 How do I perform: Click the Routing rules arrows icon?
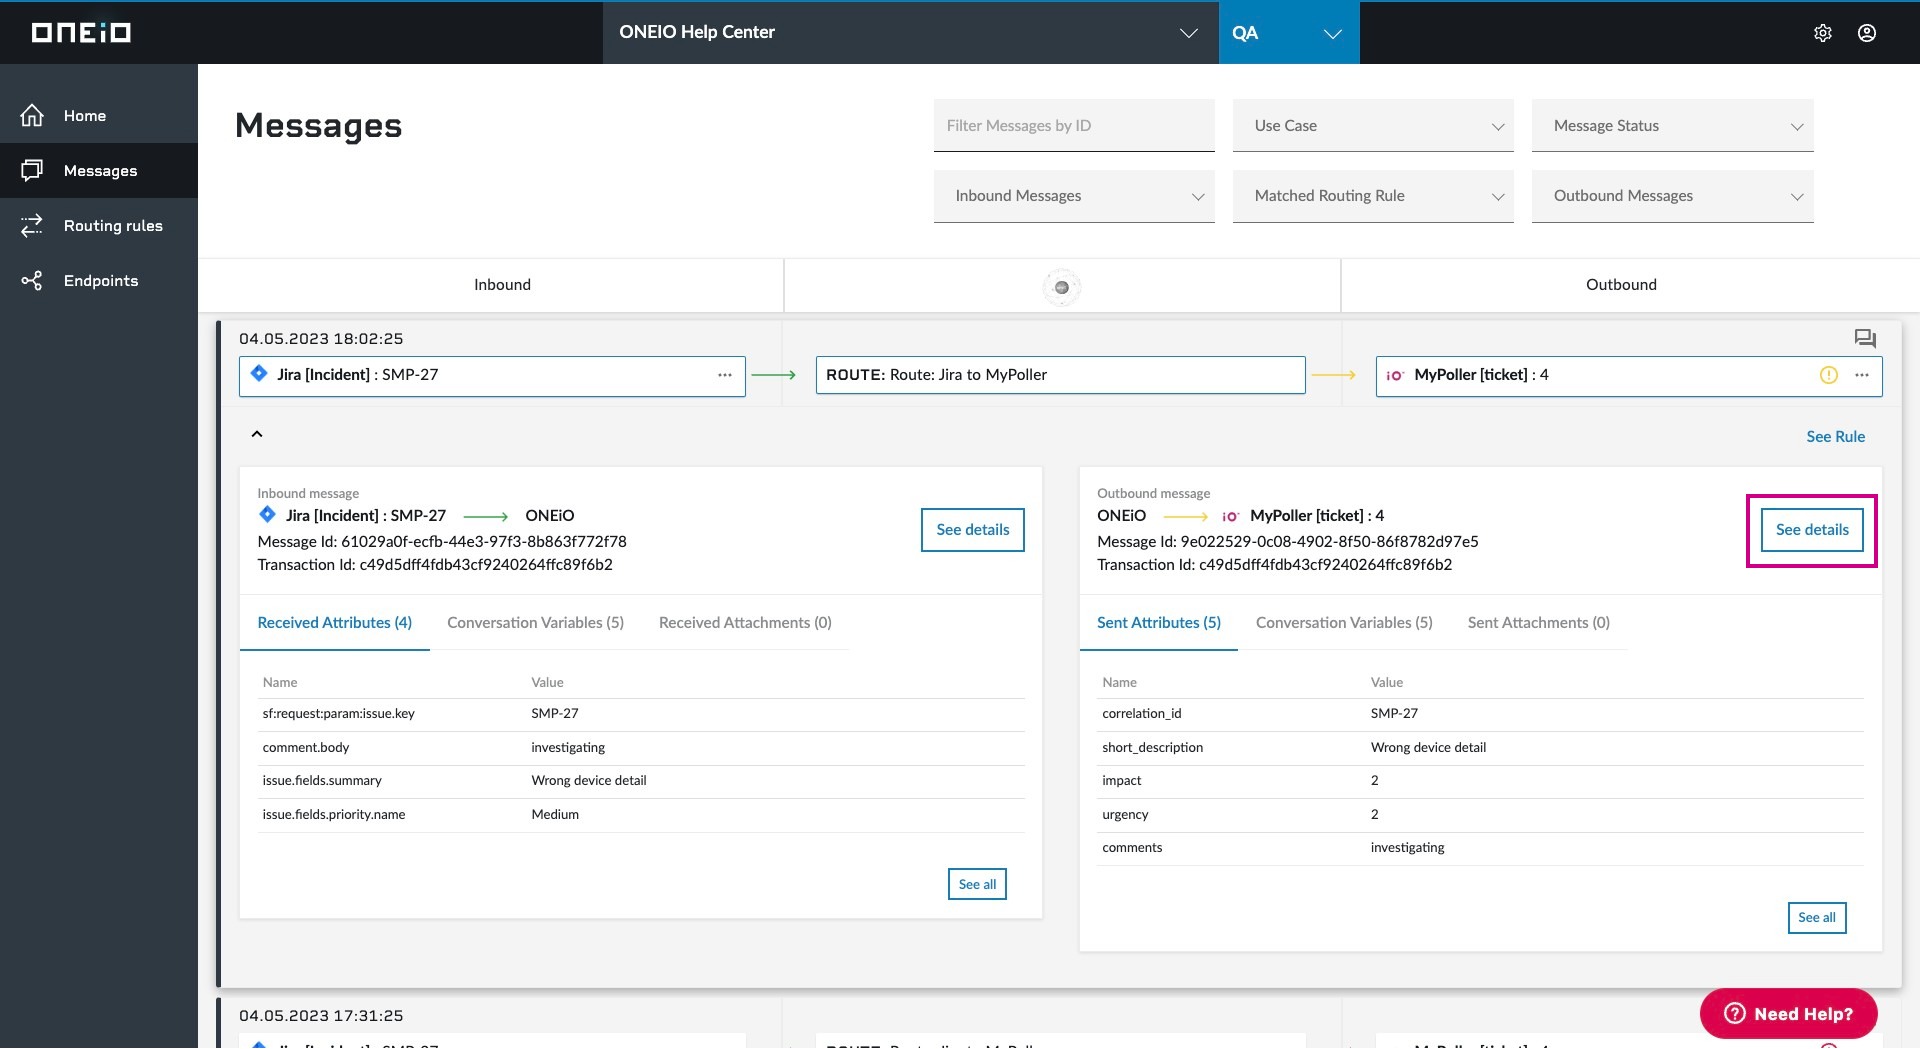point(32,225)
